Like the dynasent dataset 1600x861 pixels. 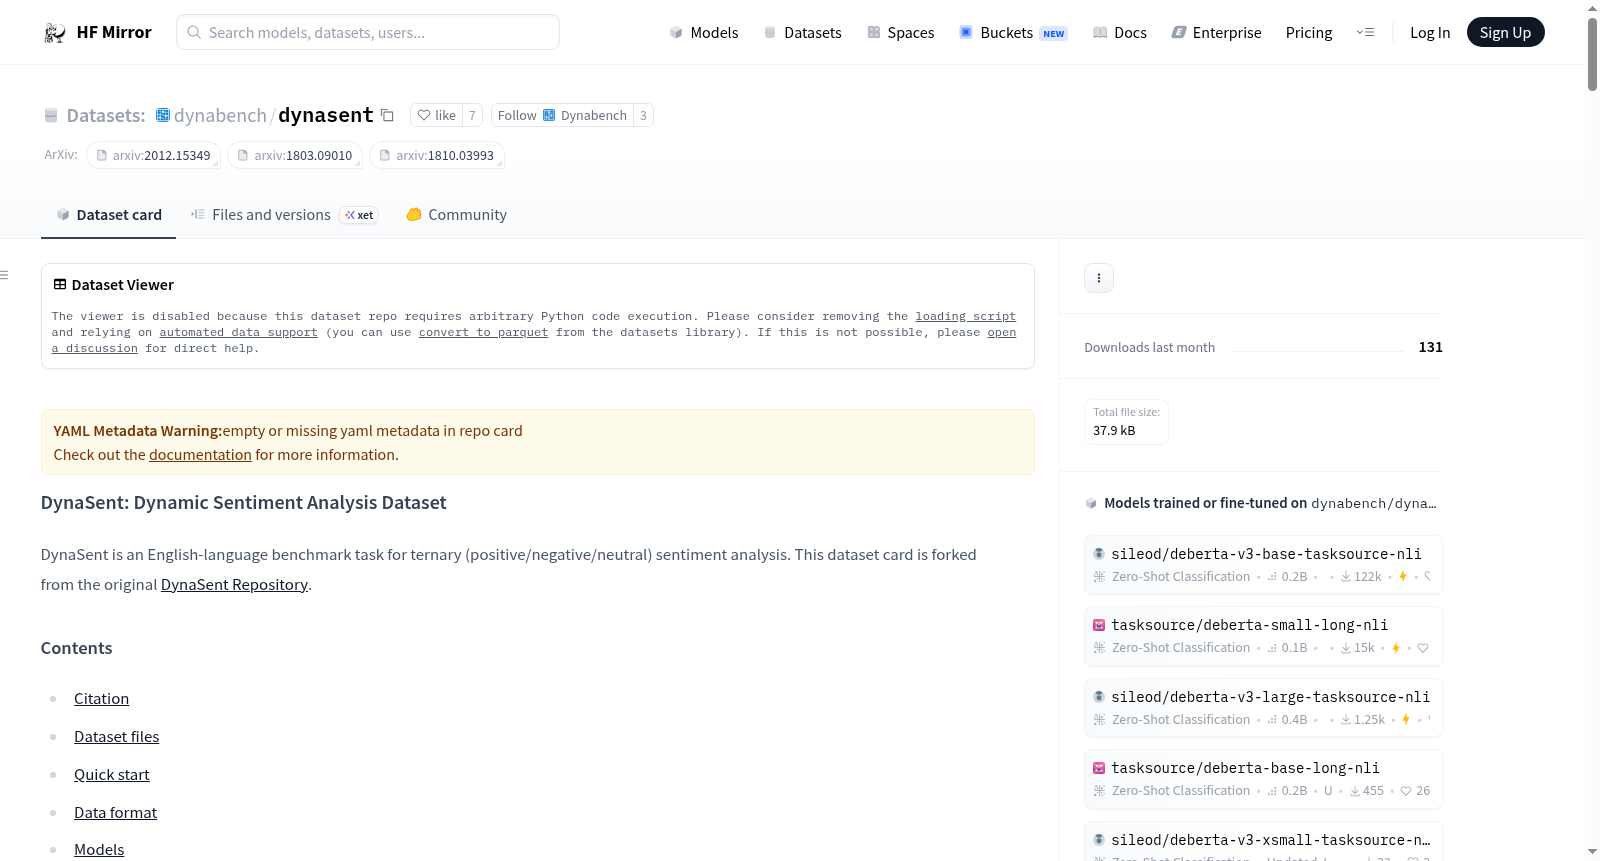[437, 116]
